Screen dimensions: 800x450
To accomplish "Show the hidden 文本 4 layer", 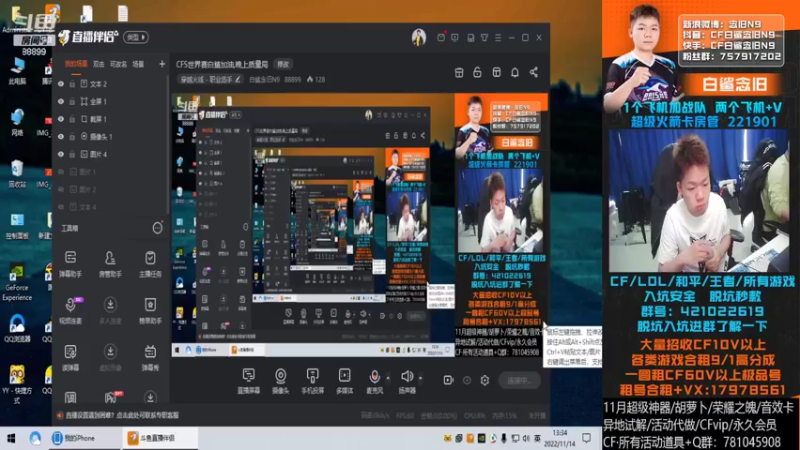I will [x=61, y=207].
